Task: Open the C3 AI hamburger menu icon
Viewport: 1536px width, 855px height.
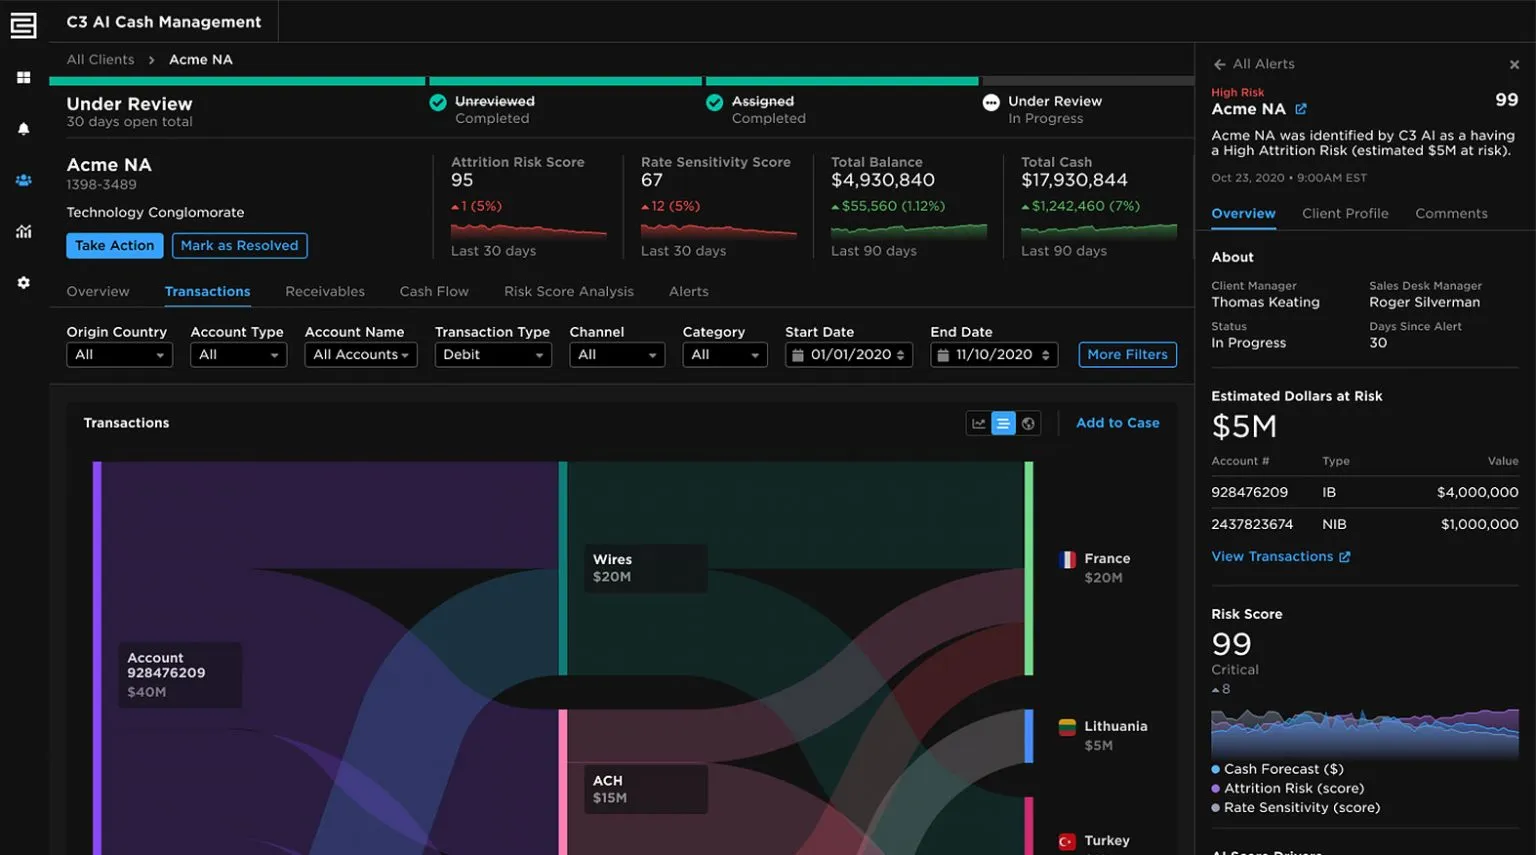Action: [x=23, y=25]
